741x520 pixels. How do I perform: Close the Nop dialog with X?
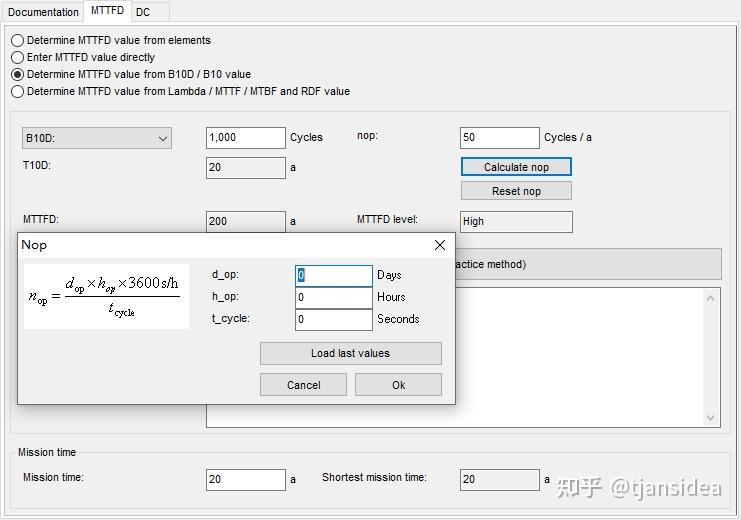pyautogui.click(x=439, y=245)
